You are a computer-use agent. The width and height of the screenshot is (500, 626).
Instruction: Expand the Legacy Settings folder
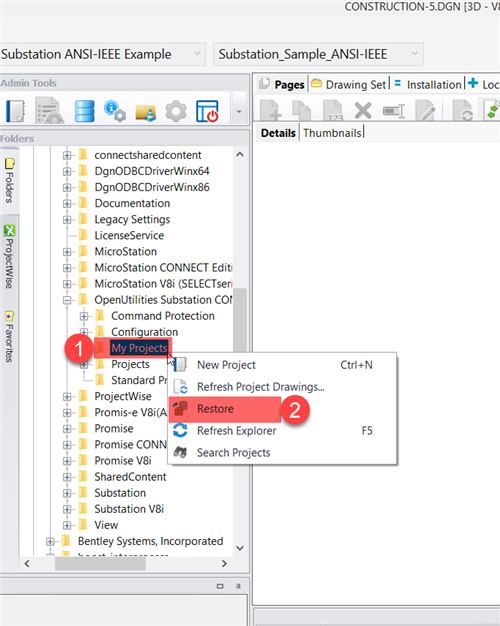click(67, 220)
